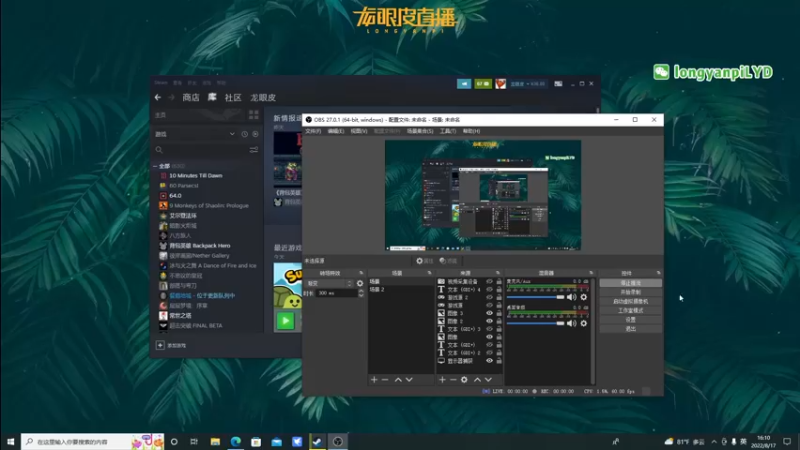This screenshot has width=800, height=450.
Task: Open Steam games category dropdown chevron
Action: pos(232,134)
